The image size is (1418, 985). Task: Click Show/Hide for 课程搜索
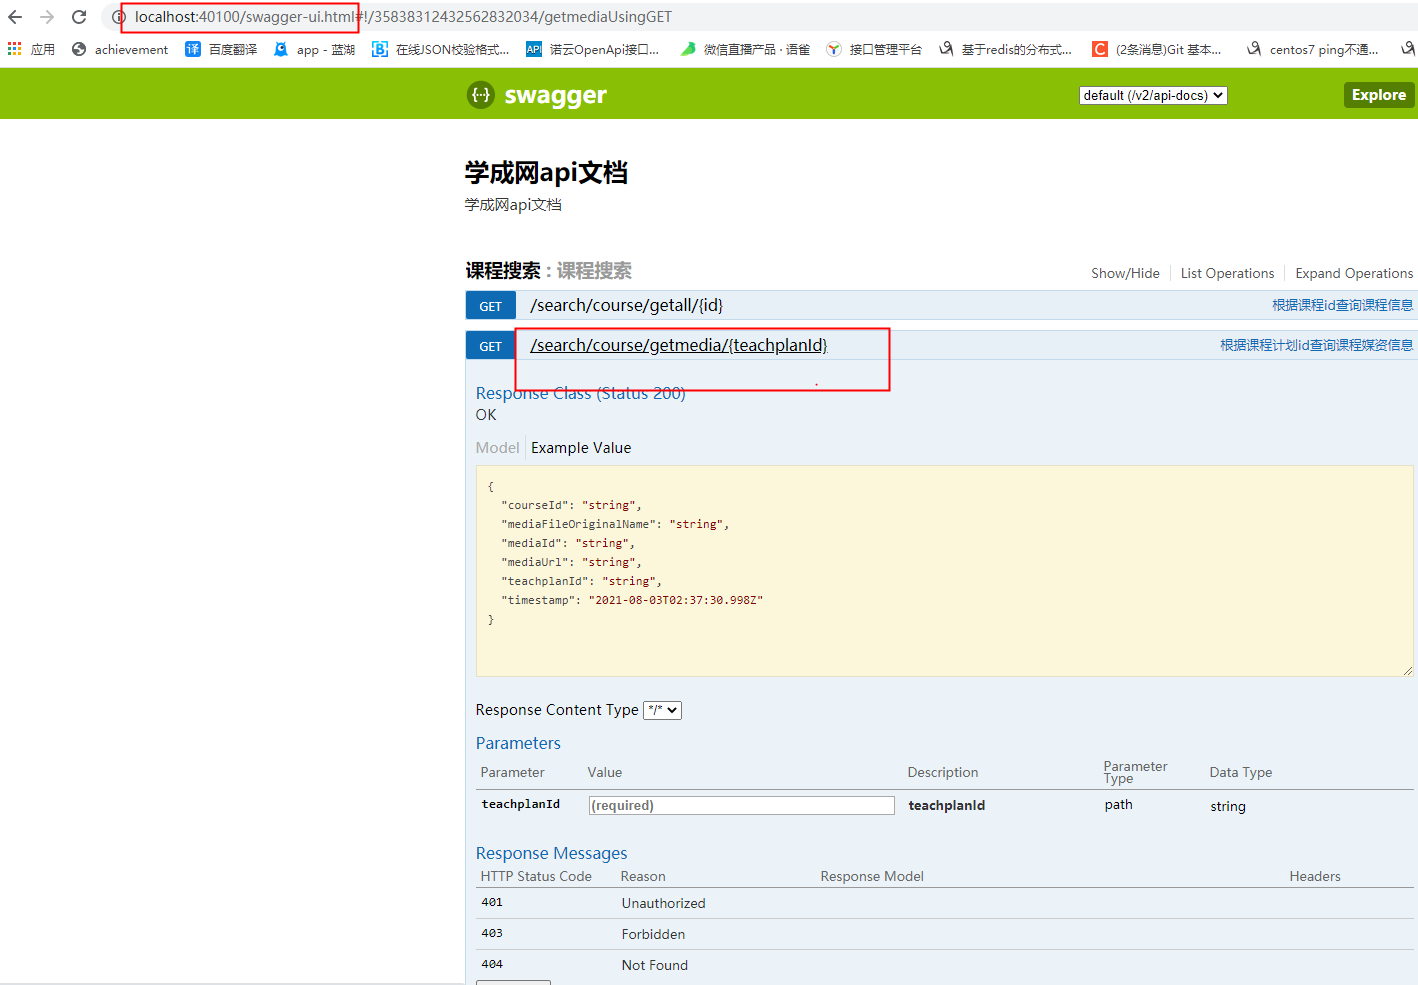click(x=1125, y=273)
